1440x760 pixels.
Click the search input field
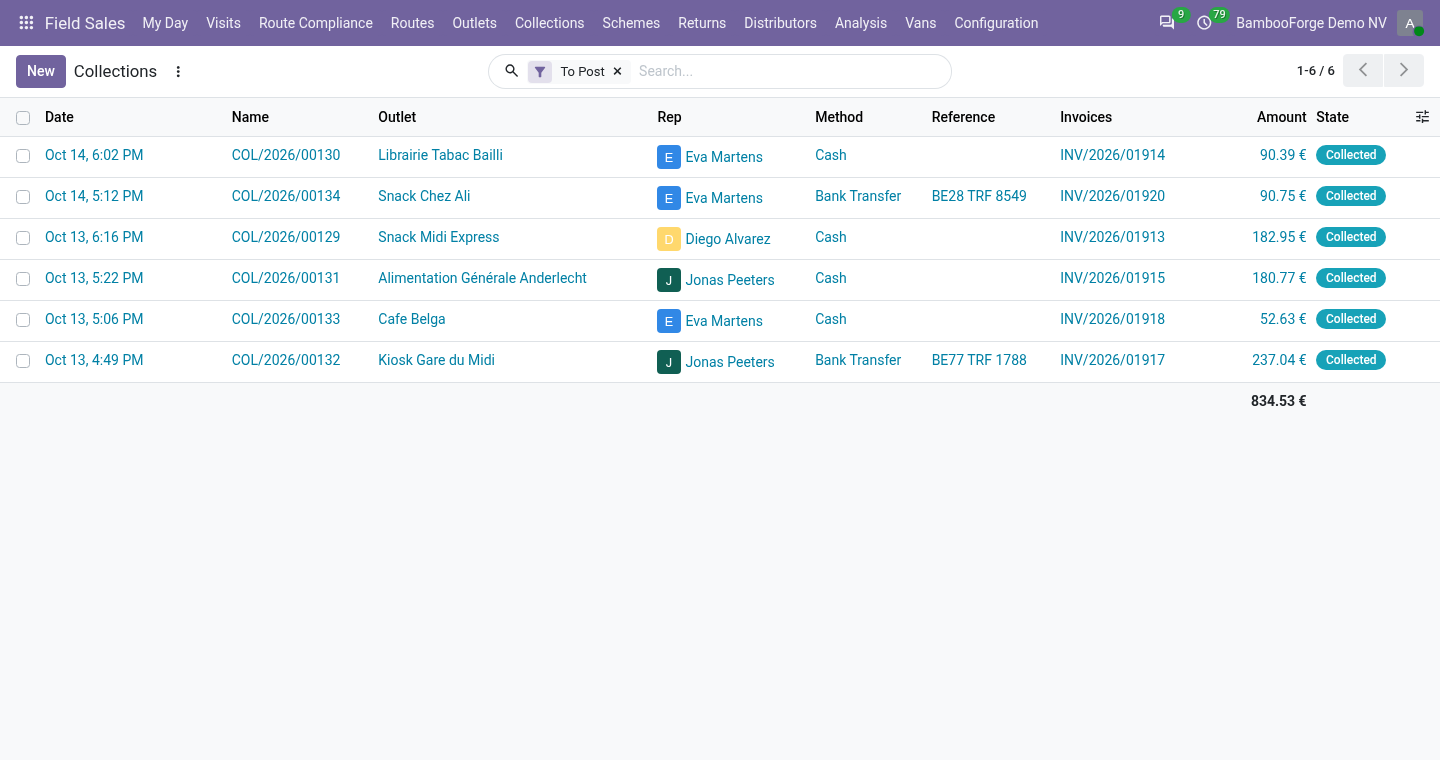click(x=788, y=71)
